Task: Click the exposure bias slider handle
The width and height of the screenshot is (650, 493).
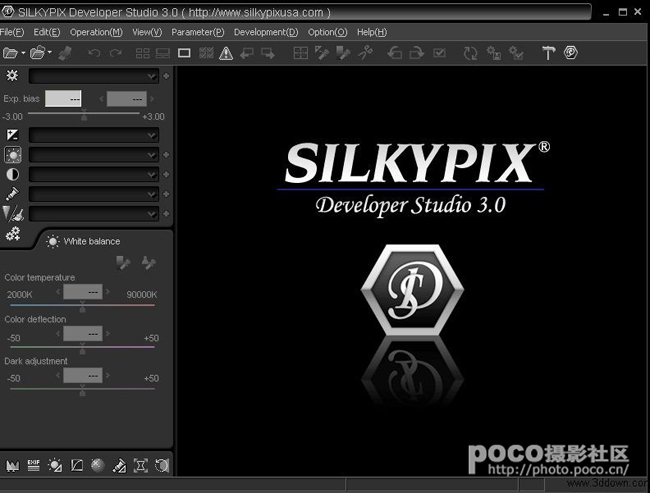Action: [83, 116]
